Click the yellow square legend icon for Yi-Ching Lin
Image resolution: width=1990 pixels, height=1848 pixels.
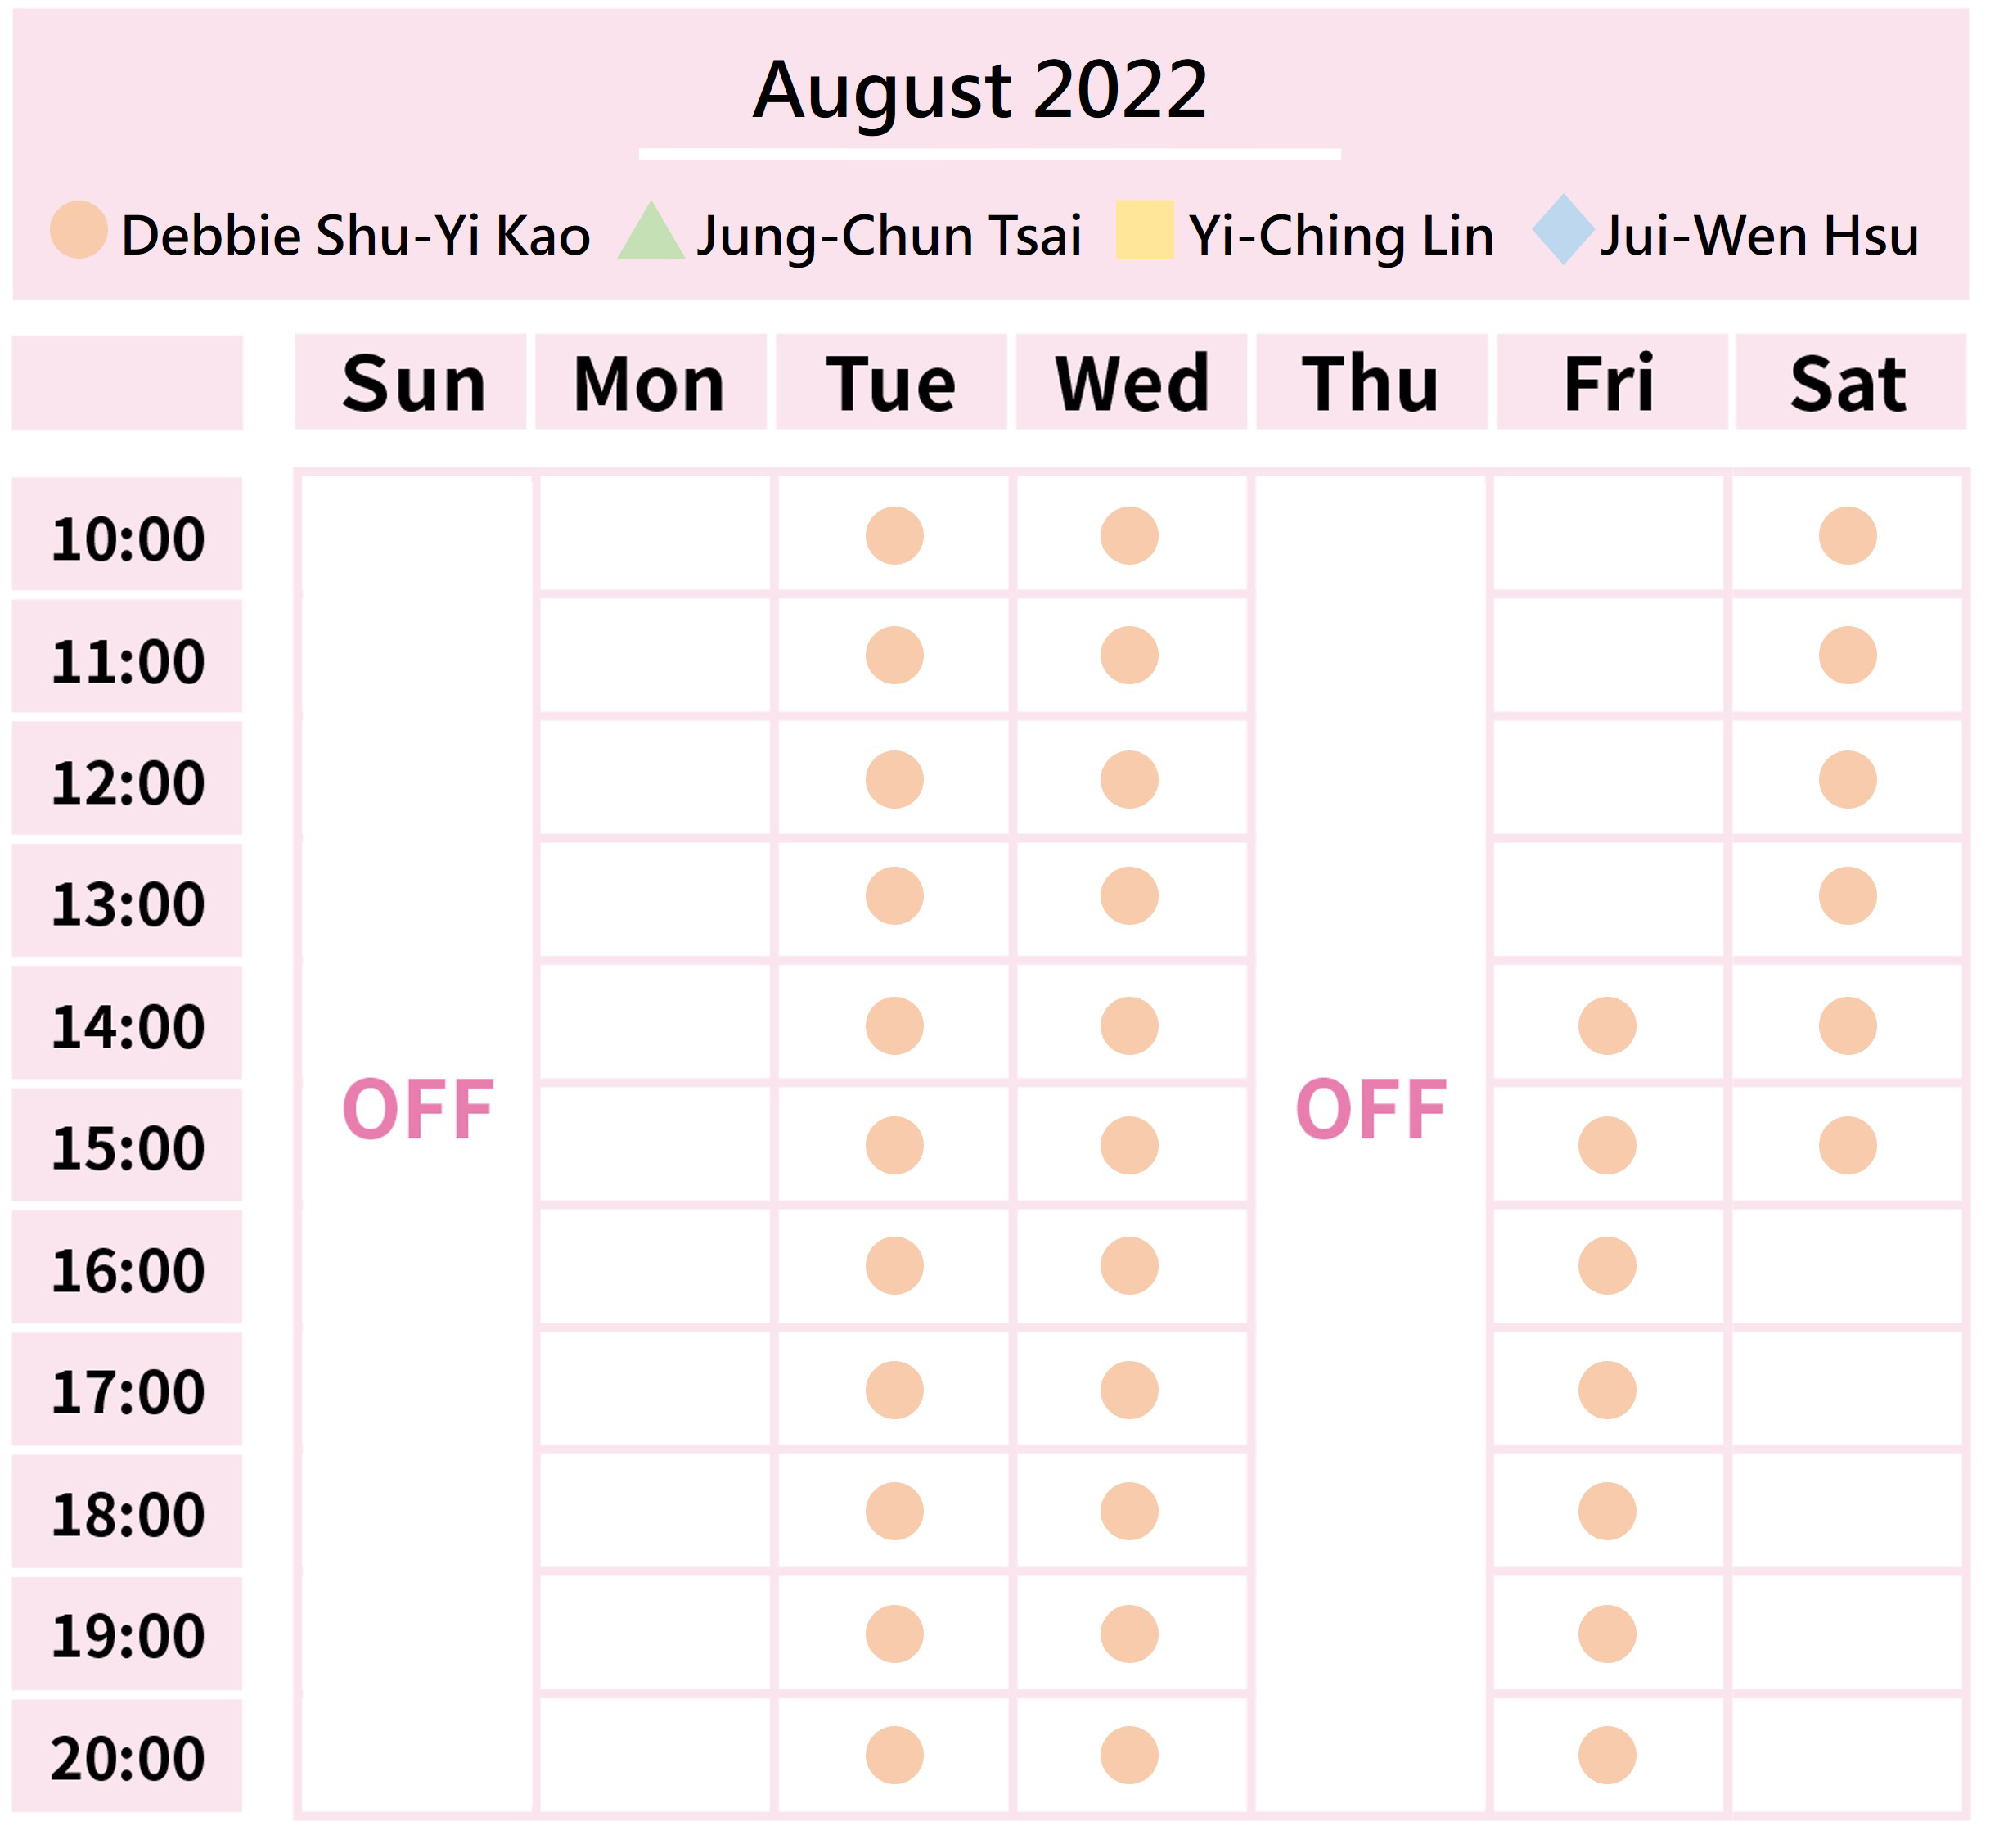click(x=1144, y=230)
